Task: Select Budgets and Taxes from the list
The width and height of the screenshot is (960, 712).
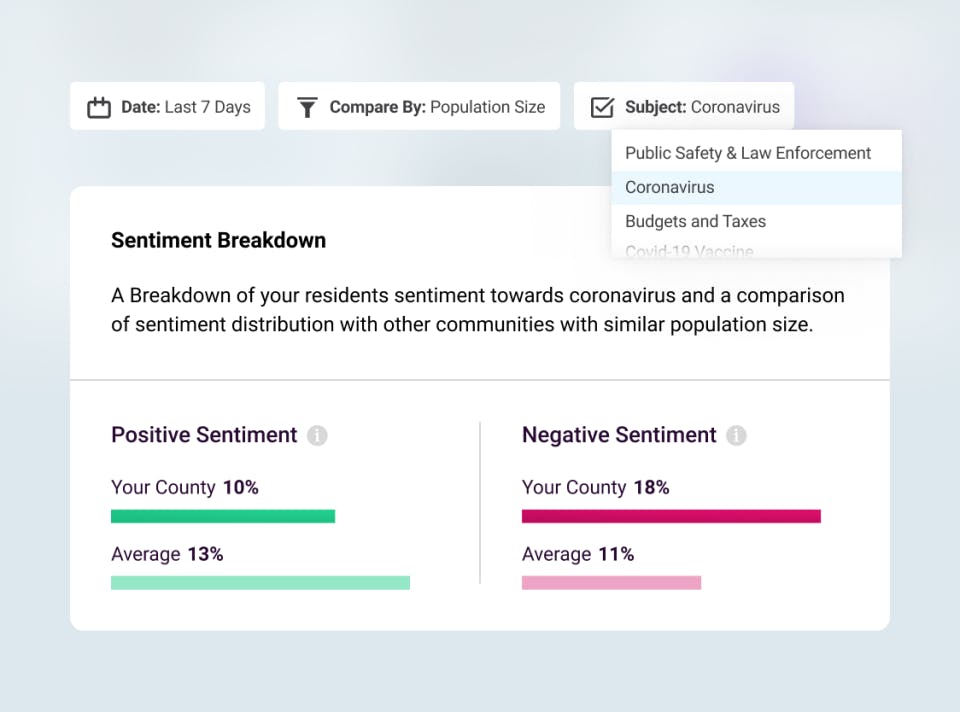Action: (694, 221)
